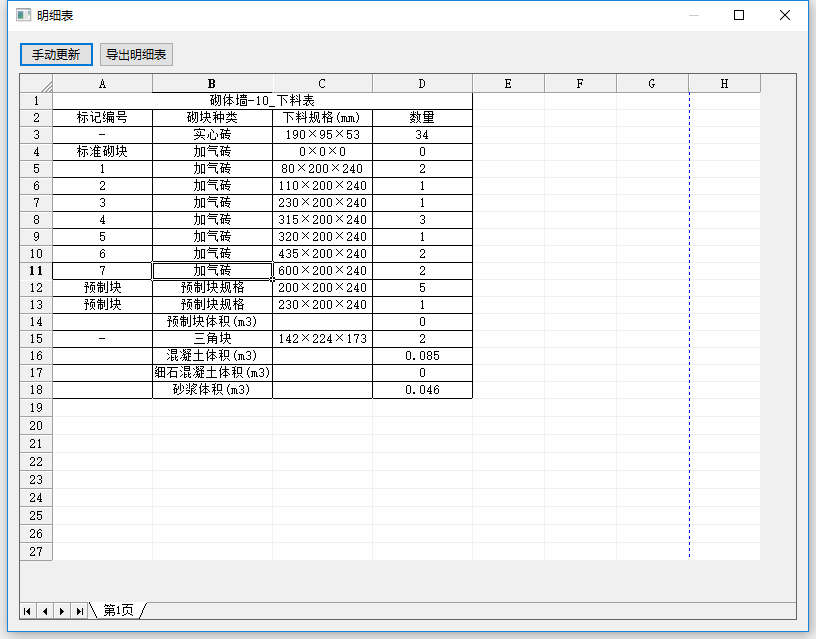Select the 细石混凝土体积(m3) cell
The height and width of the screenshot is (639, 816).
[212, 373]
